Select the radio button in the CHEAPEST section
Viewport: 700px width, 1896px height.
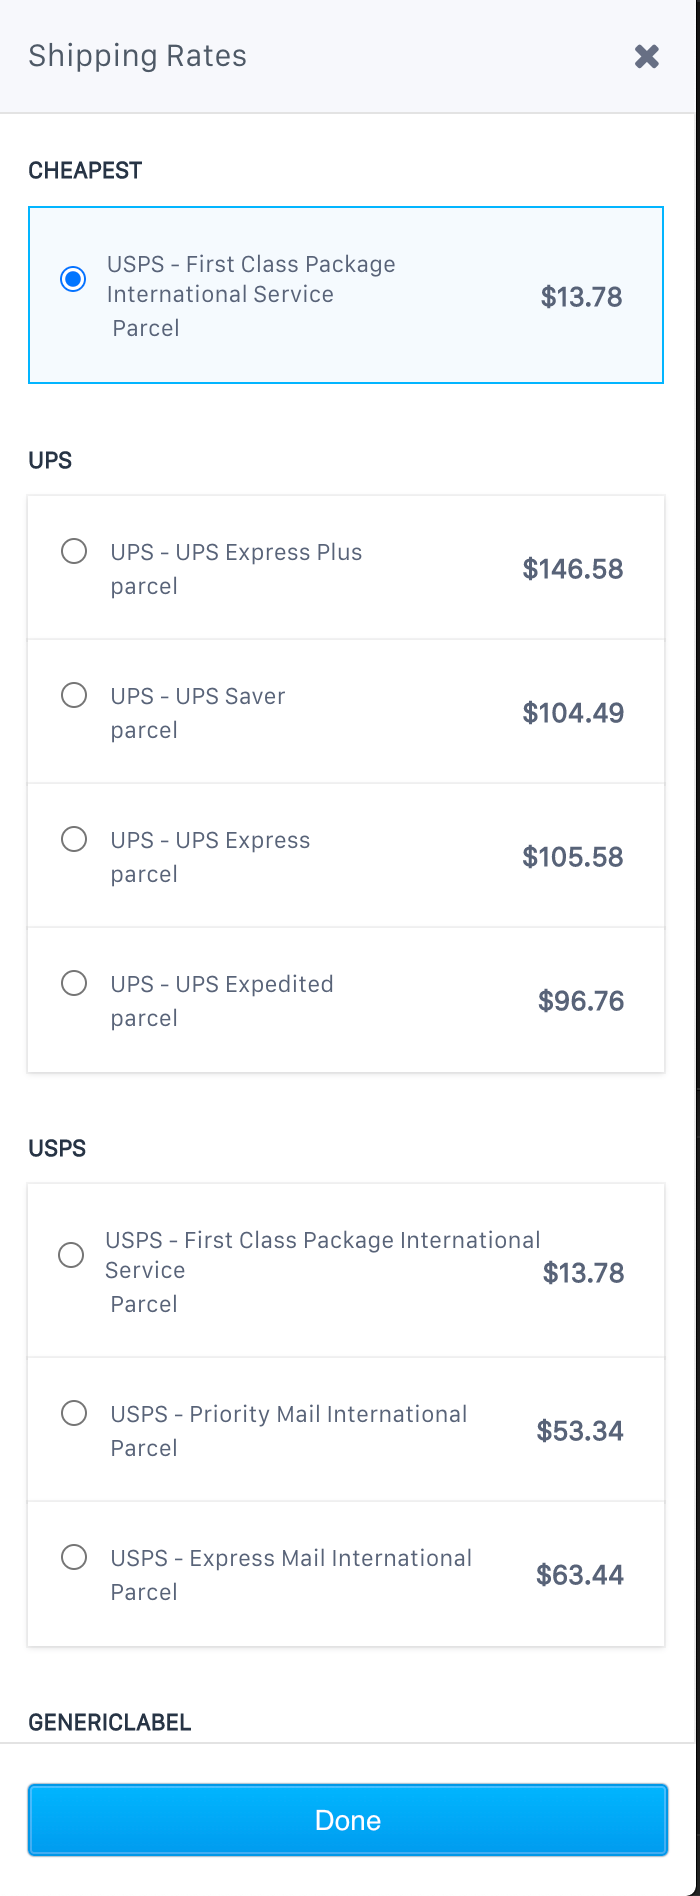[73, 279]
